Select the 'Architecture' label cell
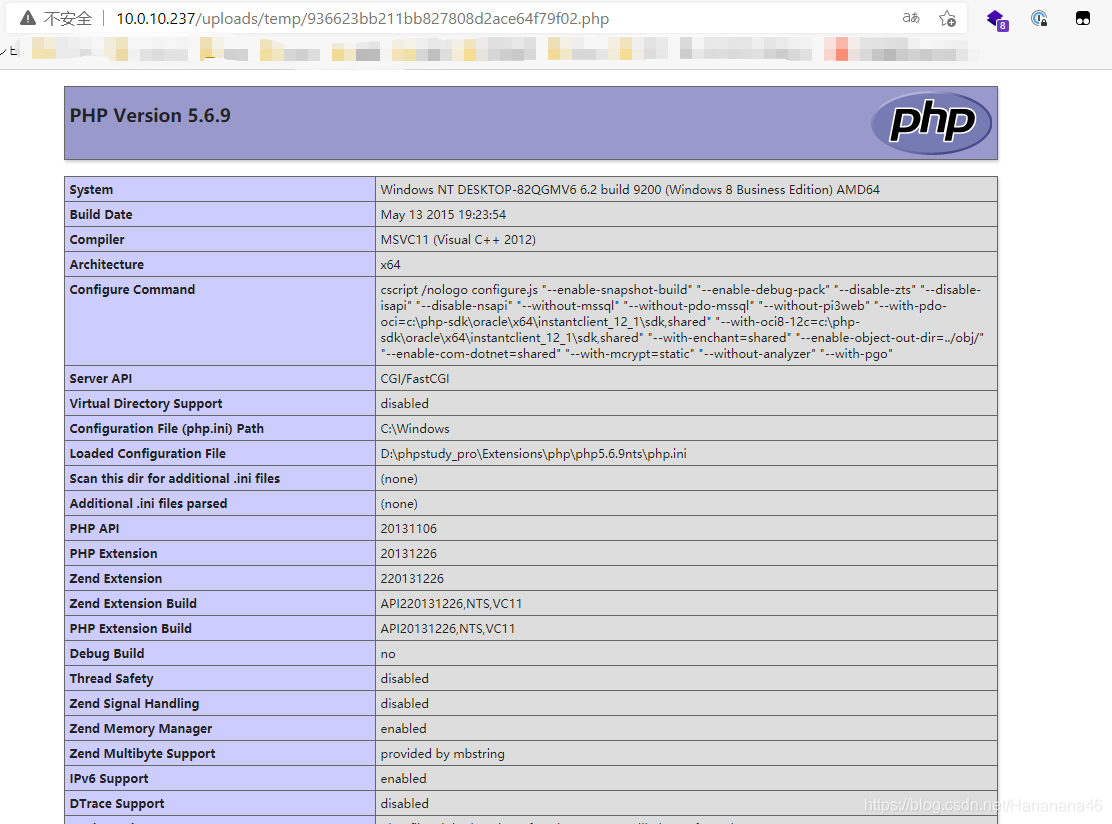 (220, 264)
